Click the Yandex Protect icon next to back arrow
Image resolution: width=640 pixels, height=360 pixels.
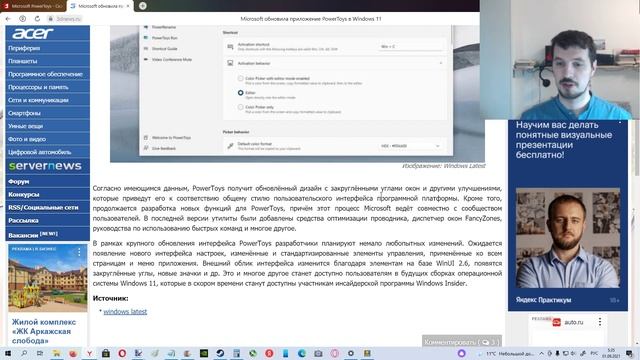tap(23, 19)
